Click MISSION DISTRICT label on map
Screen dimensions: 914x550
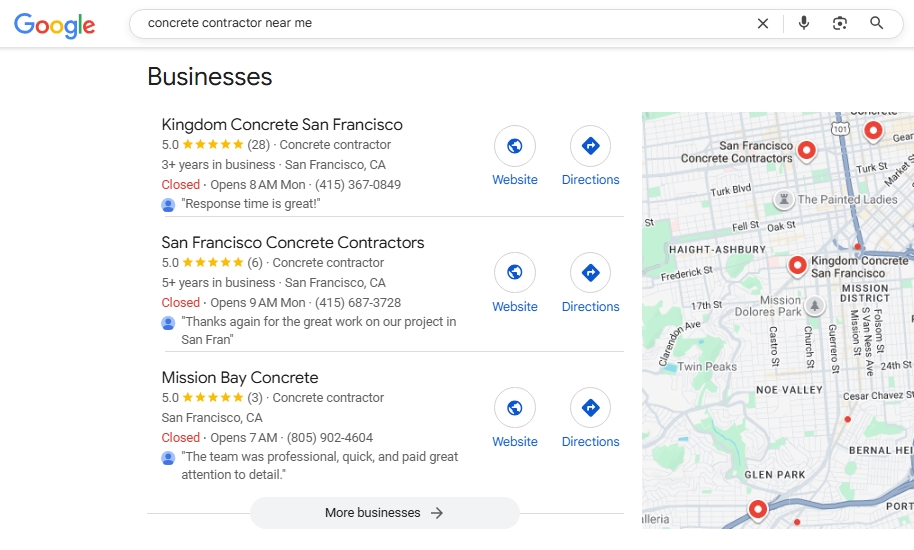coord(865,293)
